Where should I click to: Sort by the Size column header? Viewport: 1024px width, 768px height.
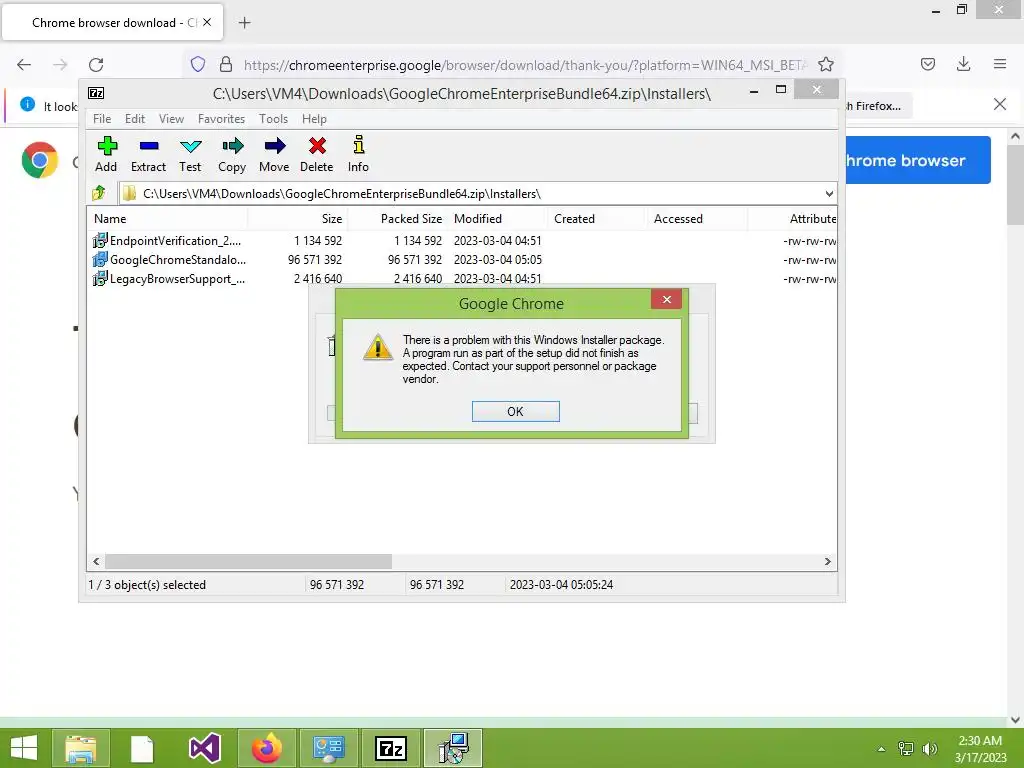[298, 219]
